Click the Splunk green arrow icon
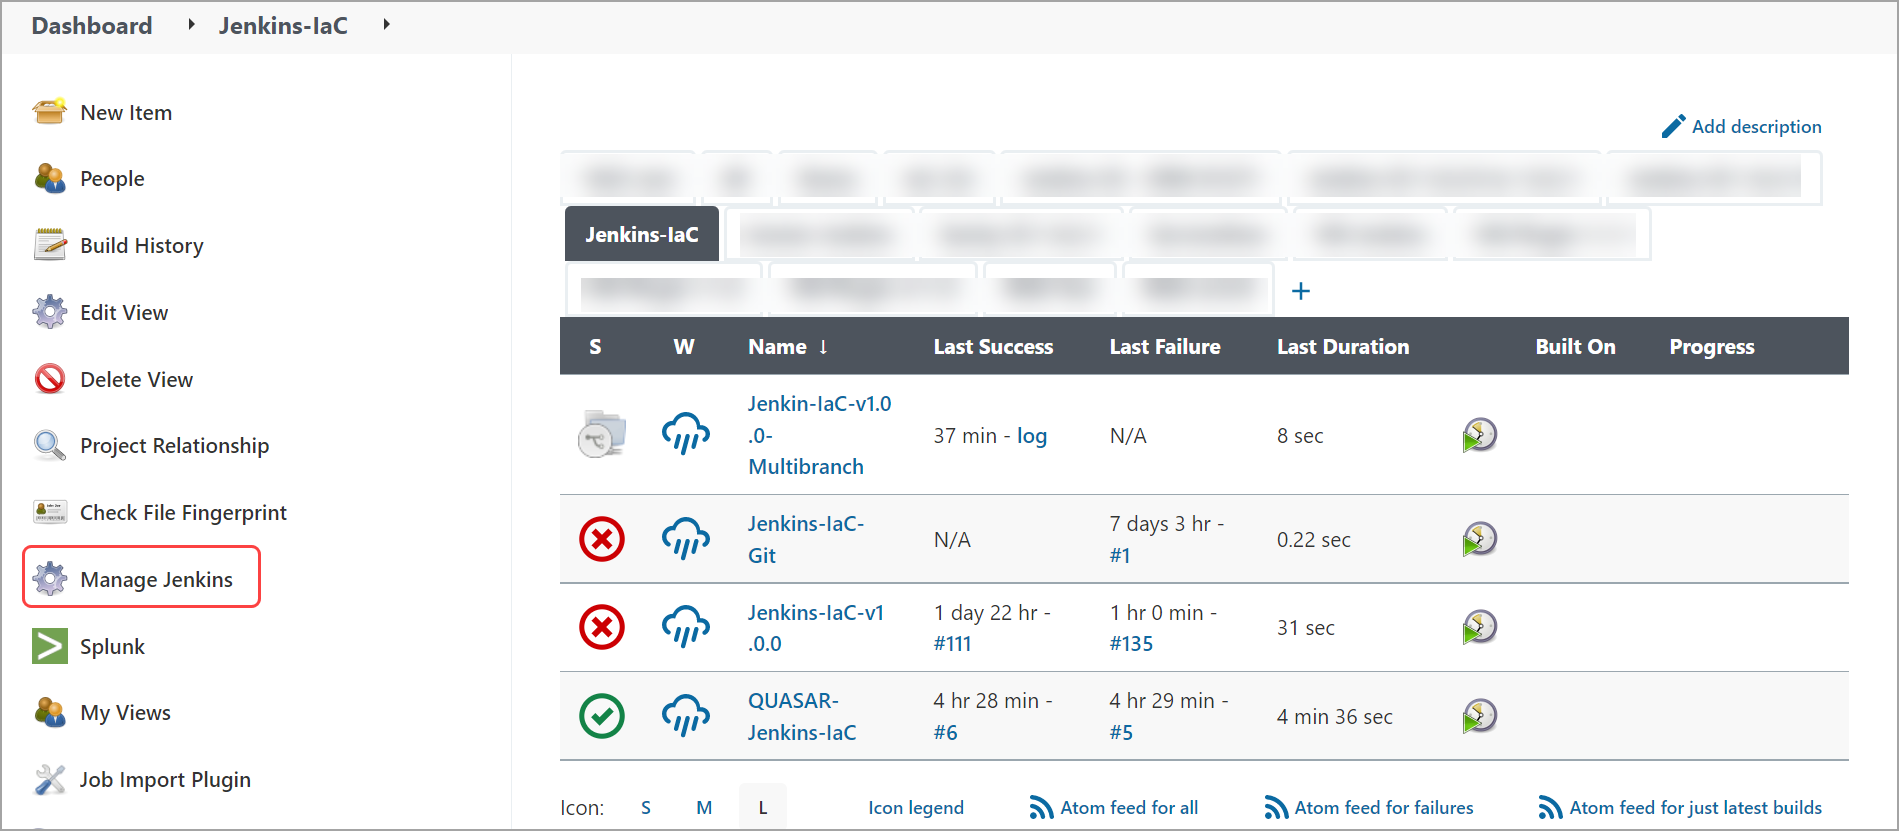The width and height of the screenshot is (1899, 831). (x=50, y=646)
